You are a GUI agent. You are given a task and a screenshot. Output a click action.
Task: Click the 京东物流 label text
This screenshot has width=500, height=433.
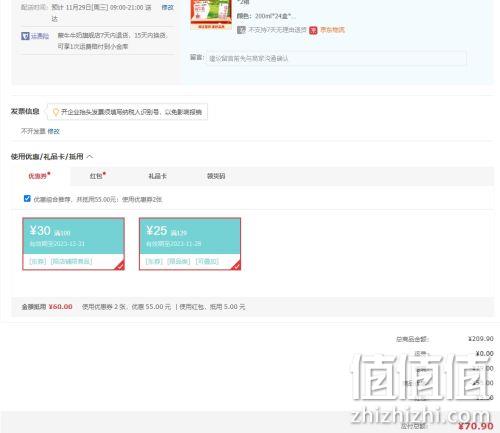332,30
